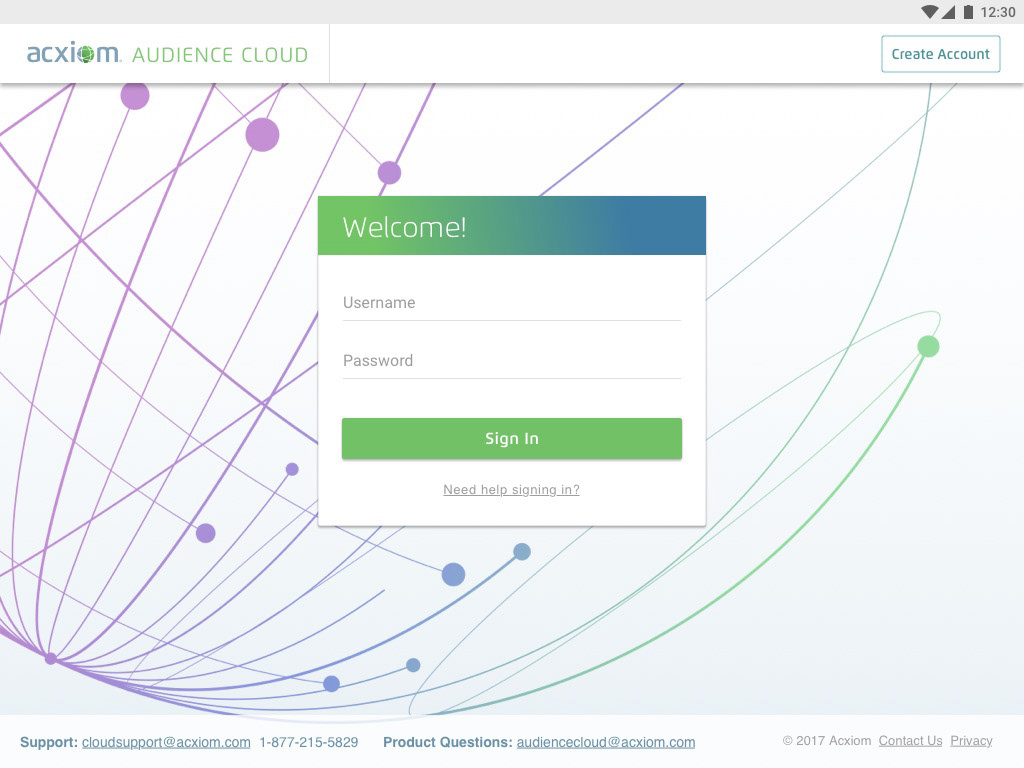Click the © 2017 Acxiom copyright text
Viewport: 1024px width, 768px height.
pos(826,741)
